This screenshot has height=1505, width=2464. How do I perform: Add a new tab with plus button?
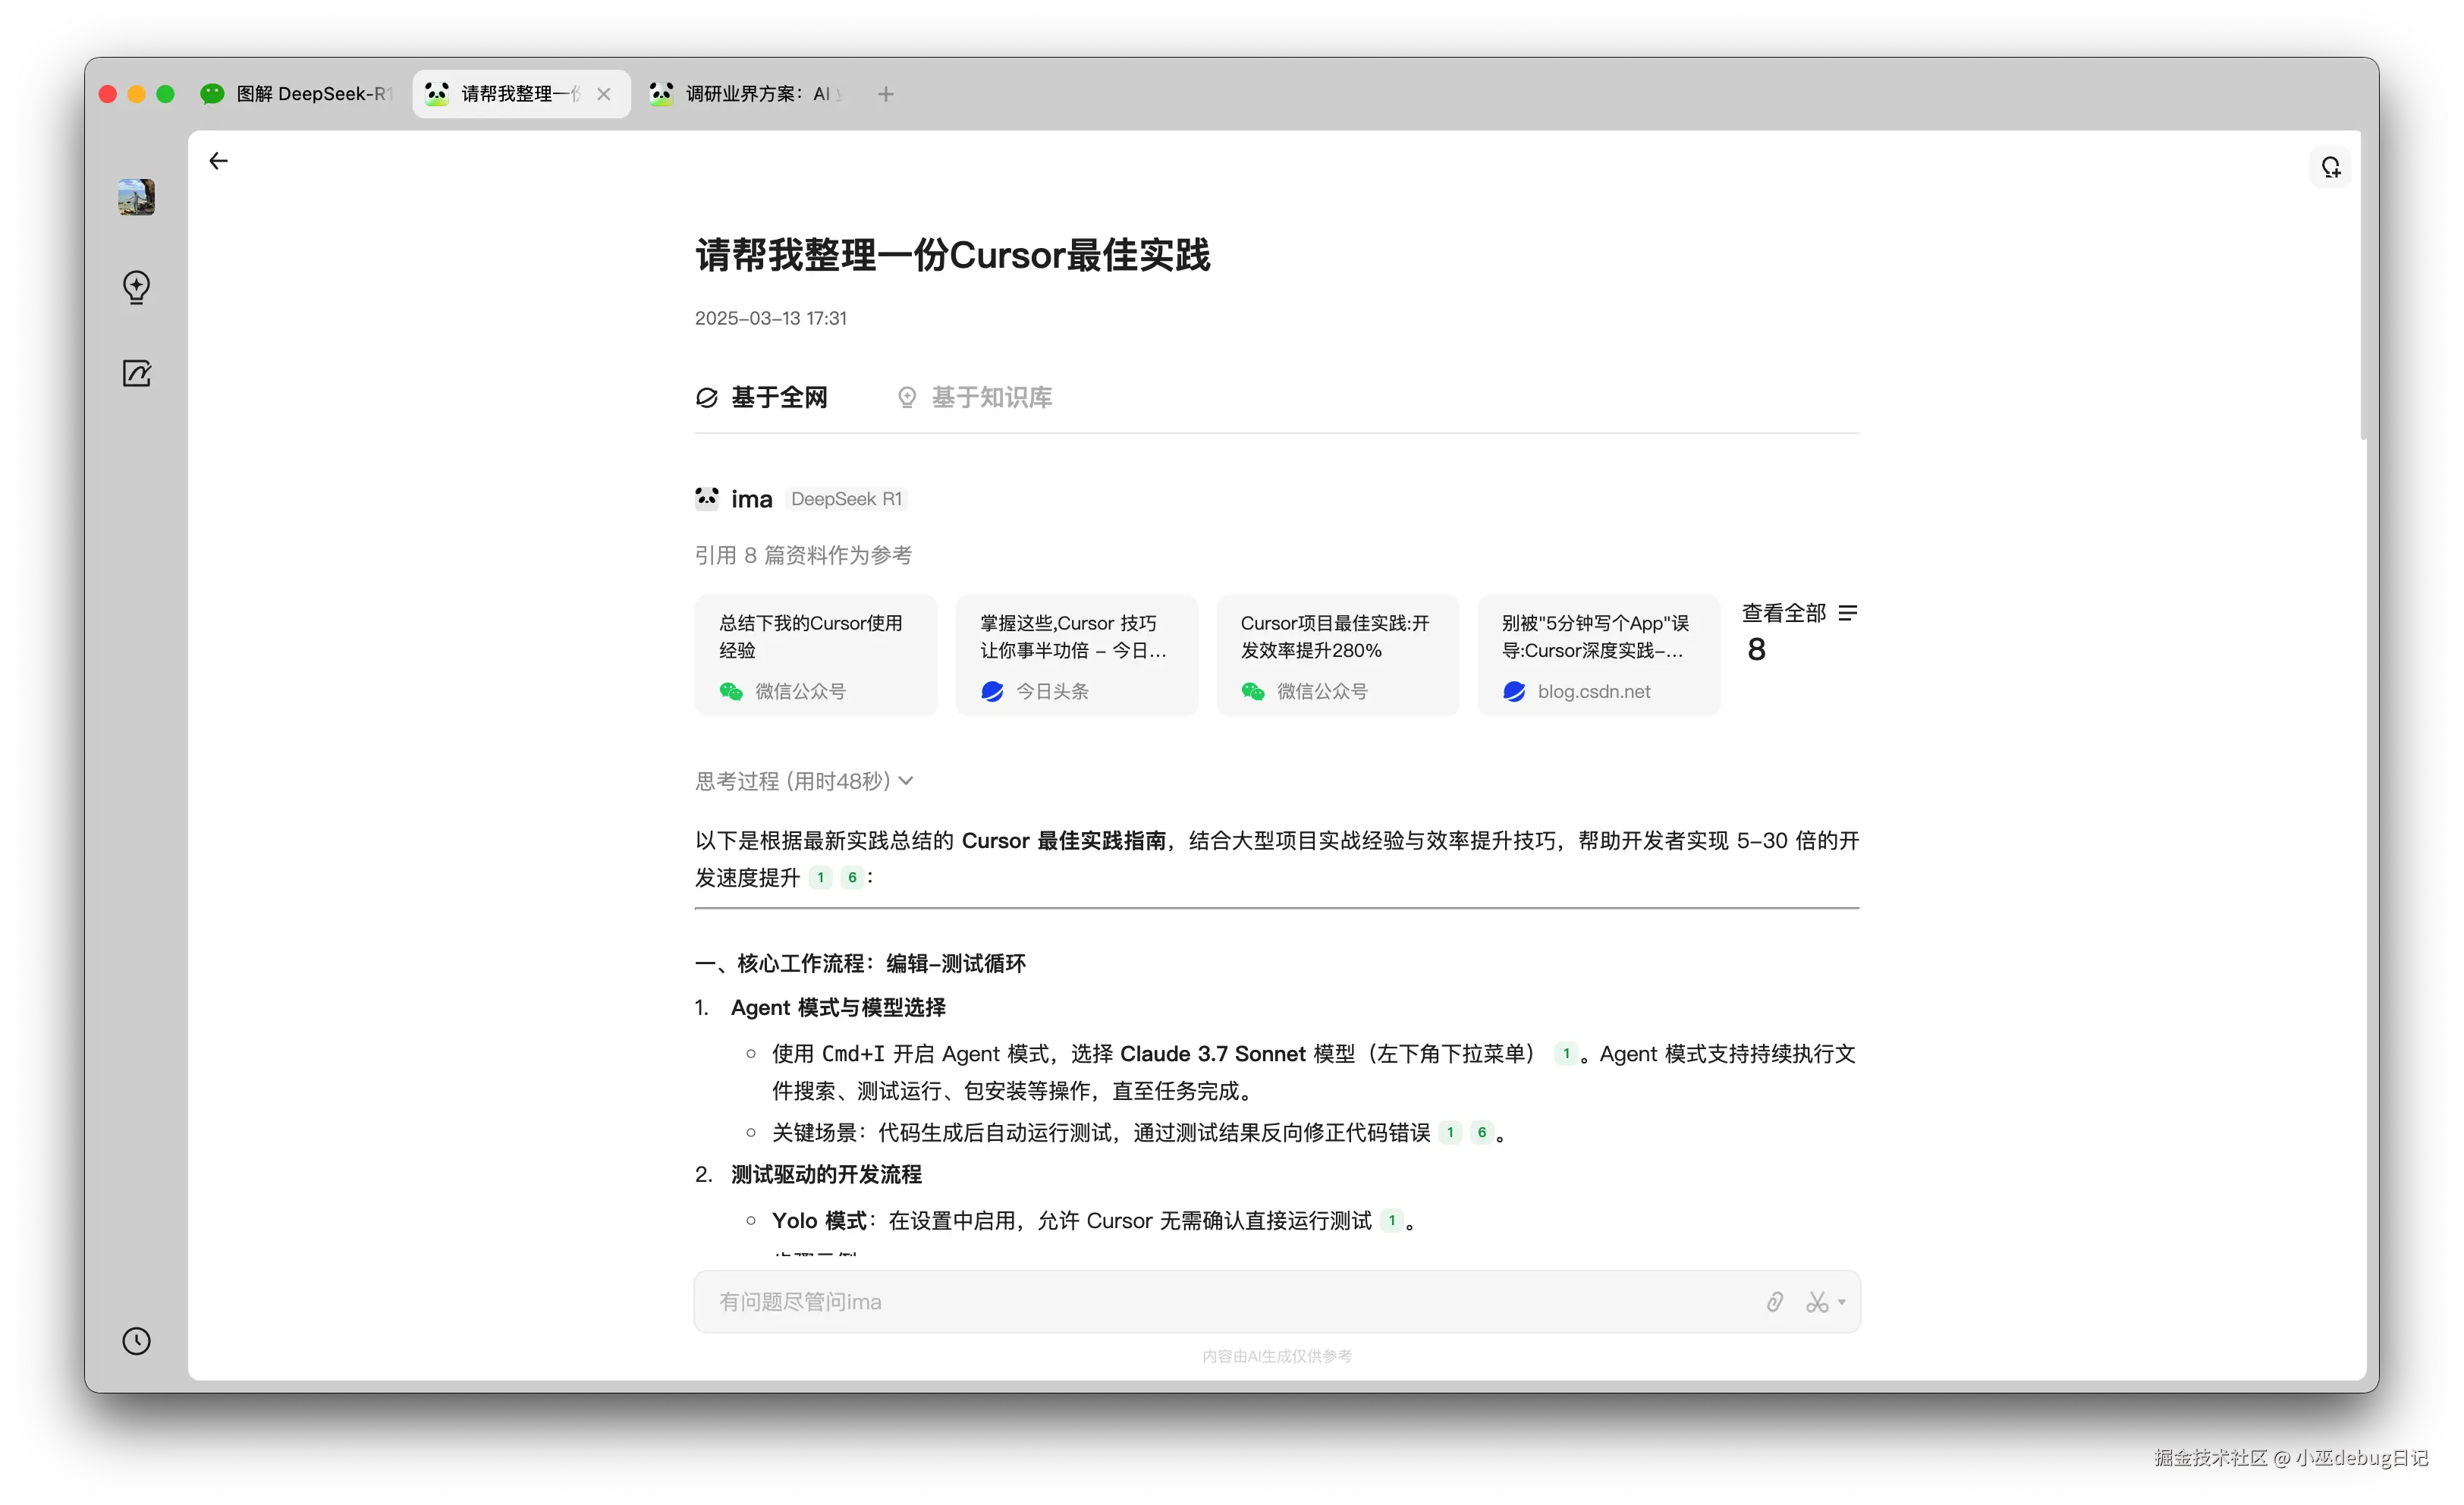point(885,94)
